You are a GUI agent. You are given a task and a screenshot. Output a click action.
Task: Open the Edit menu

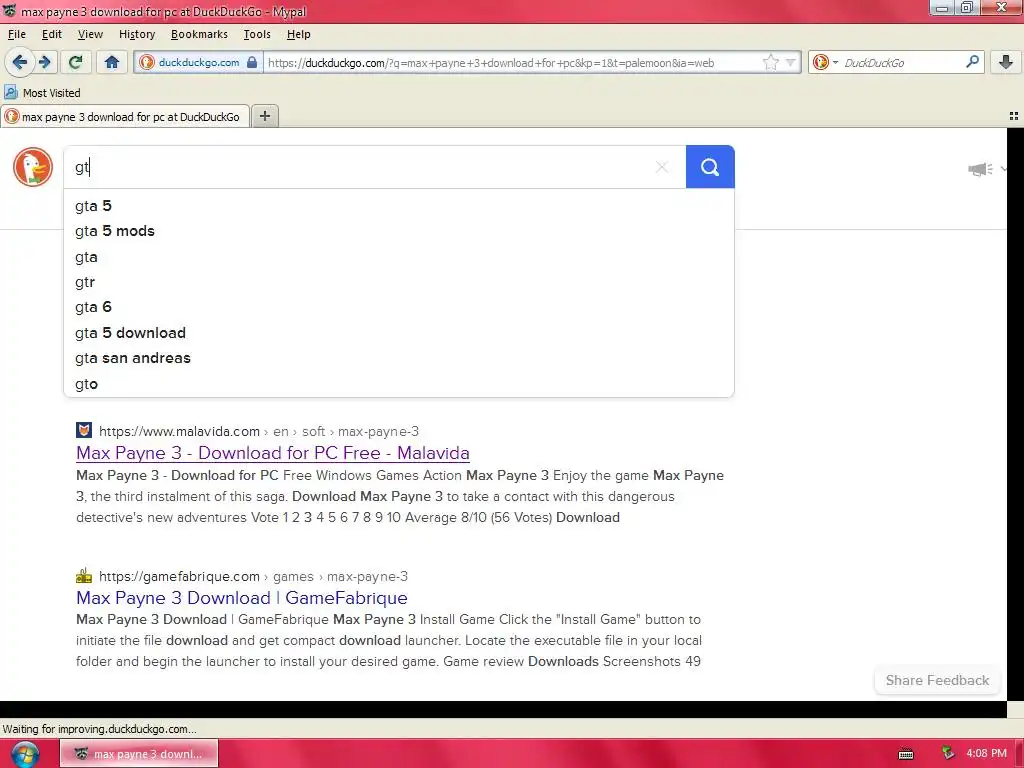click(52, 35)
